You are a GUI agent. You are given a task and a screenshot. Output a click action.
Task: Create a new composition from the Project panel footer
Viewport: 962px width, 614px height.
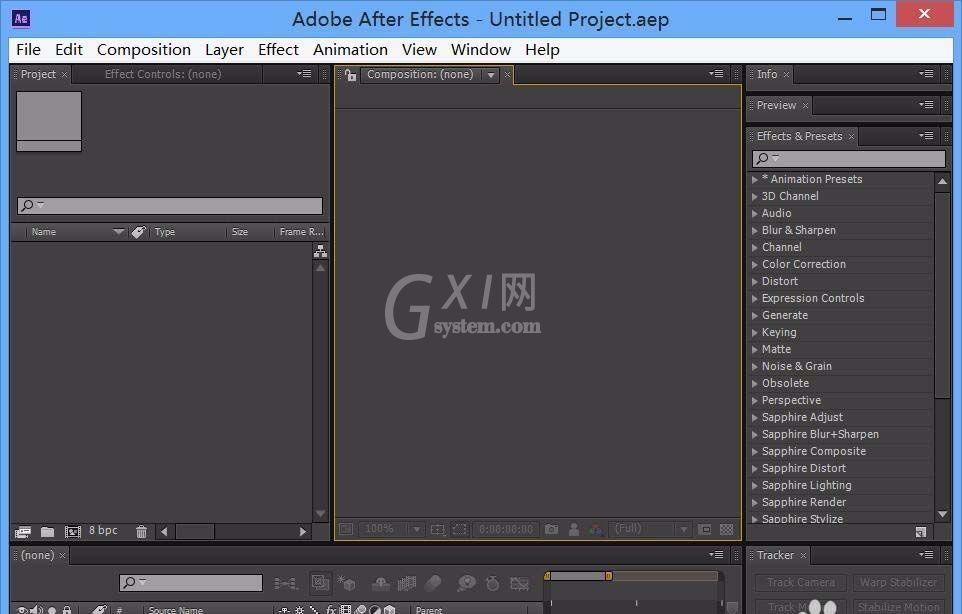click(72, 532)
